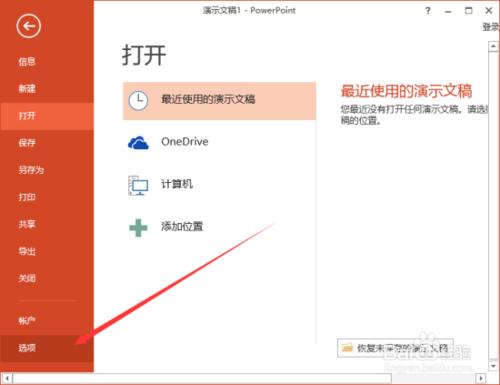Click the help question mark icon
The height and width of the screenshot is (385, 500).
click(428, 11)
